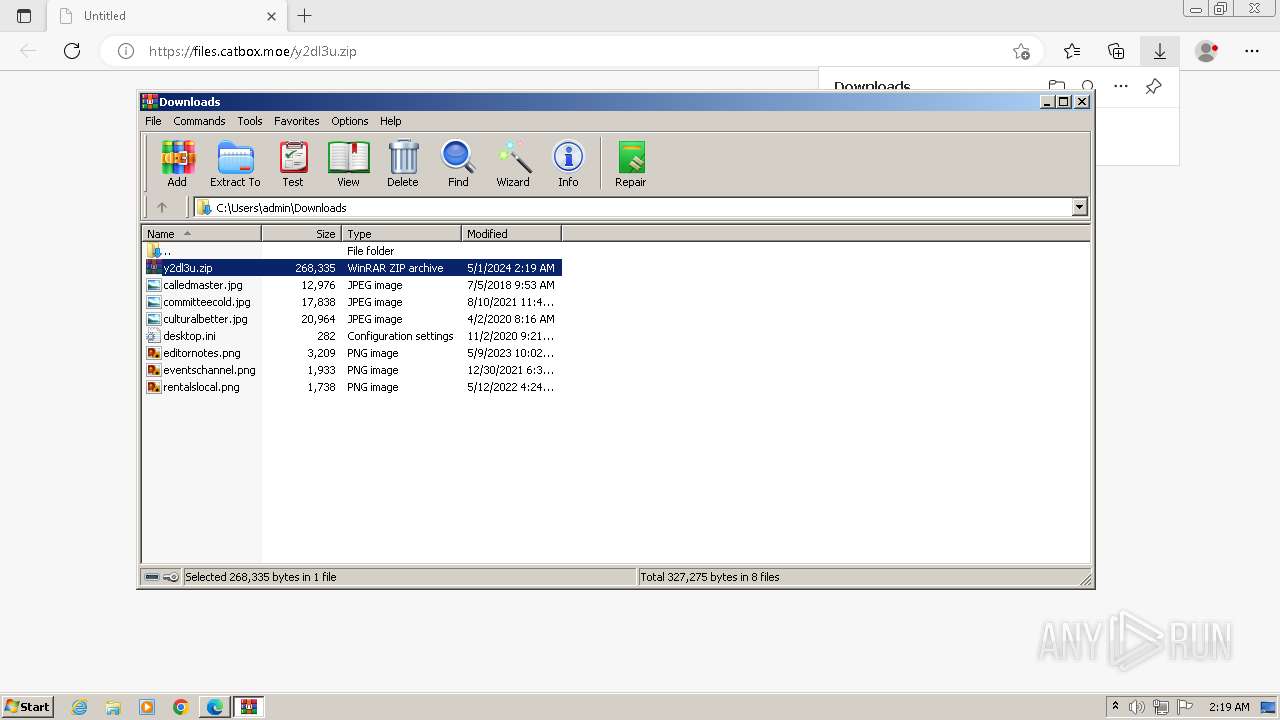Open the Favorites menu in WinRAR
Screen dimensions: 1280x720
pos(297,121)
